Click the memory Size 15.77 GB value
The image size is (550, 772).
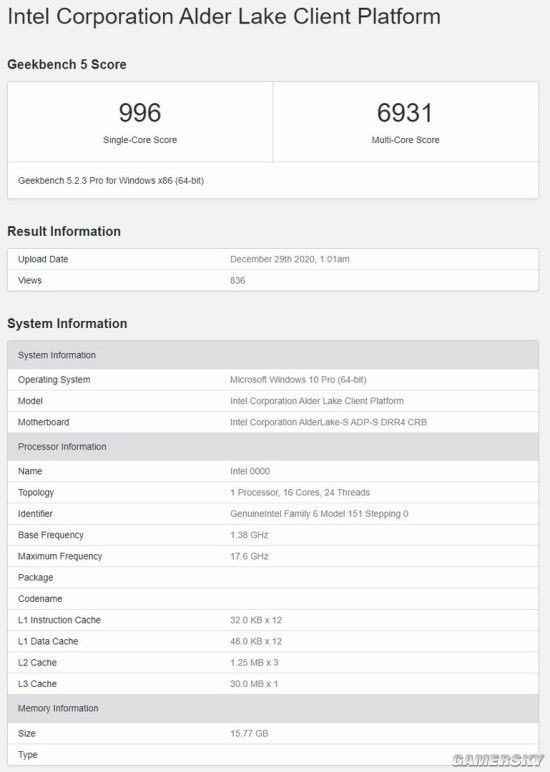pos(249,733)
